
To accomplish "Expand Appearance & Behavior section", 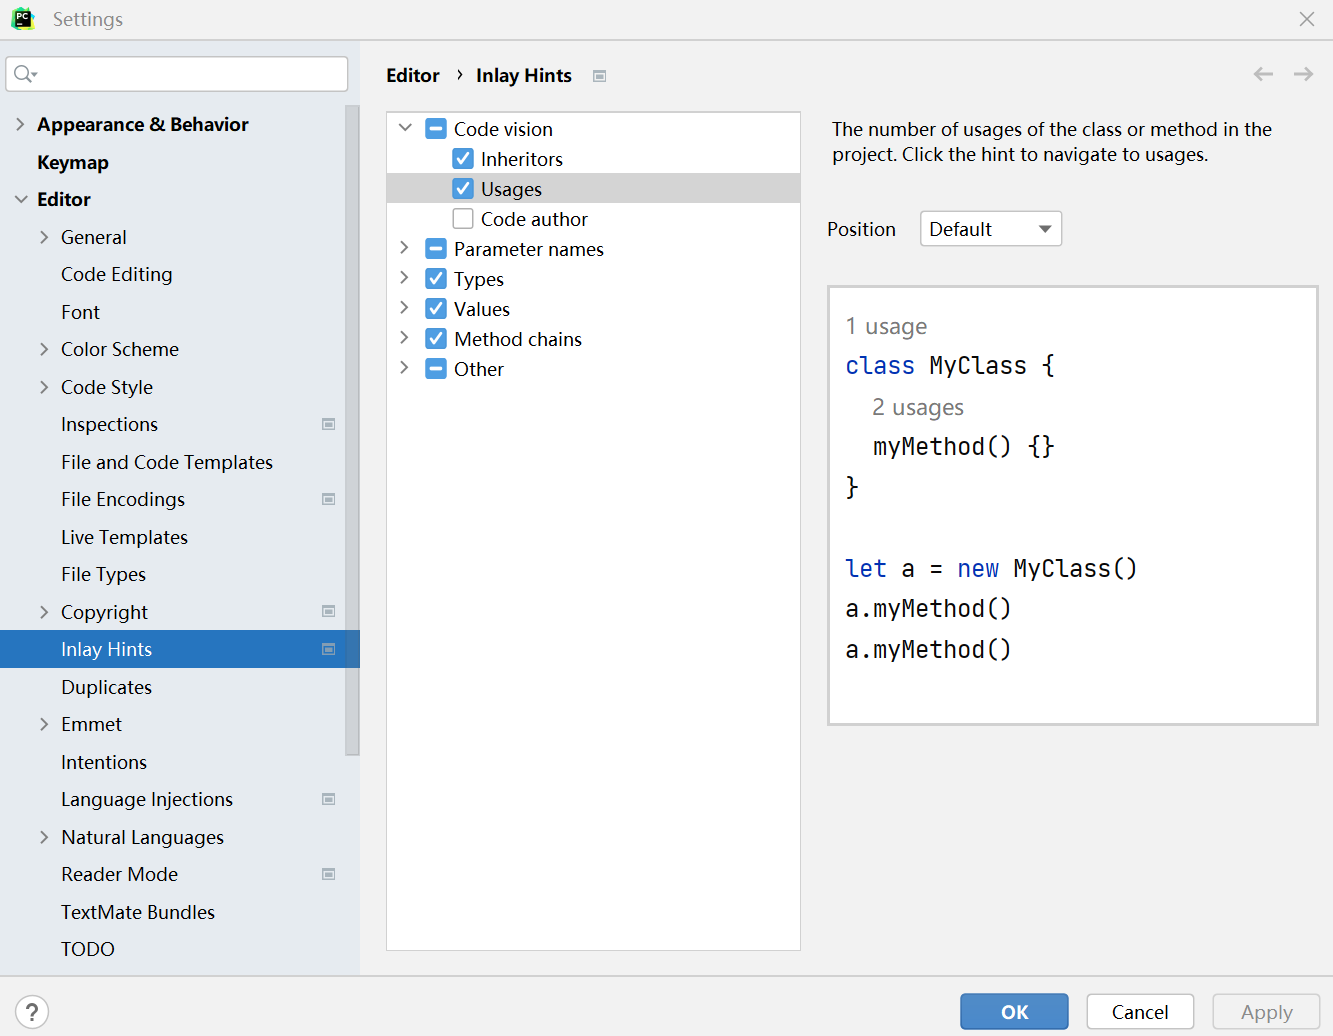I will [20, 124].
